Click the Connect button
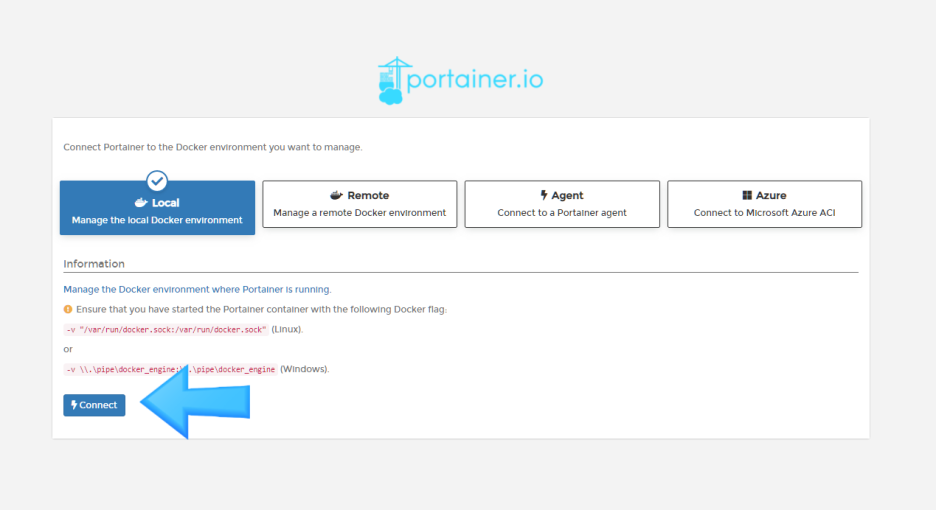 (x=94, y=405)
